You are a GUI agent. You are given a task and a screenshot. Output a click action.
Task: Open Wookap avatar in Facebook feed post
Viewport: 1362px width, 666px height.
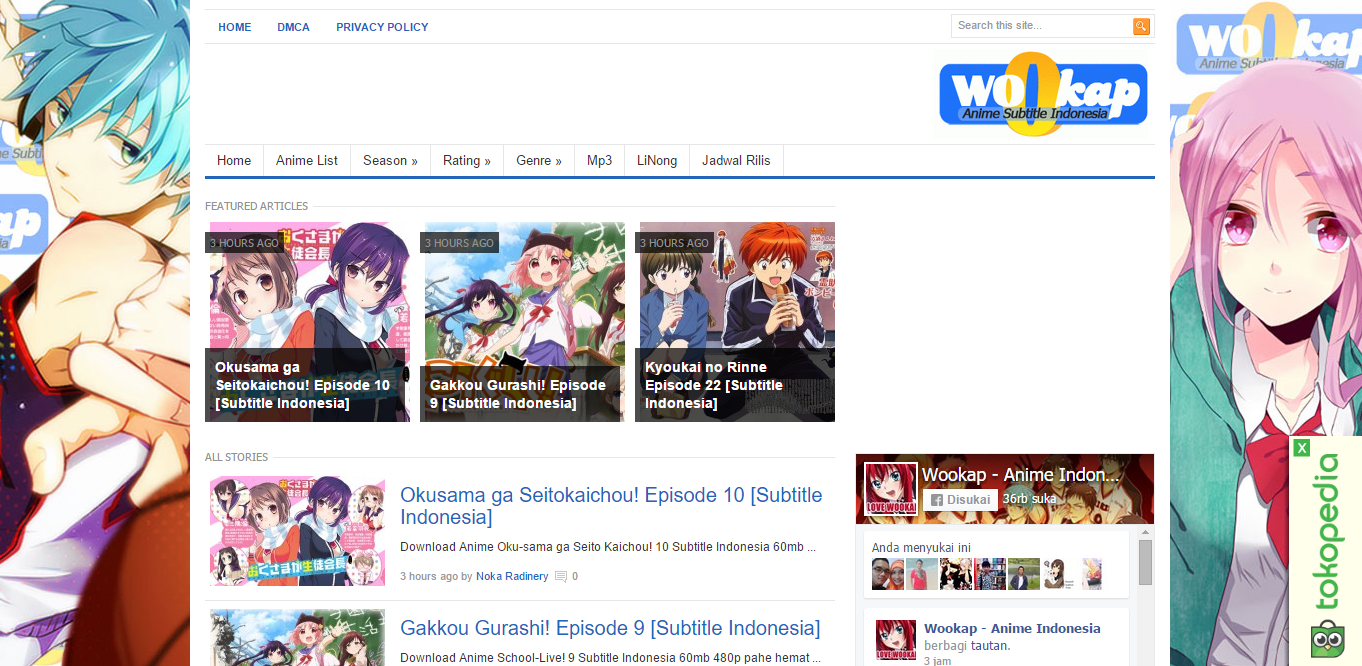896,640
